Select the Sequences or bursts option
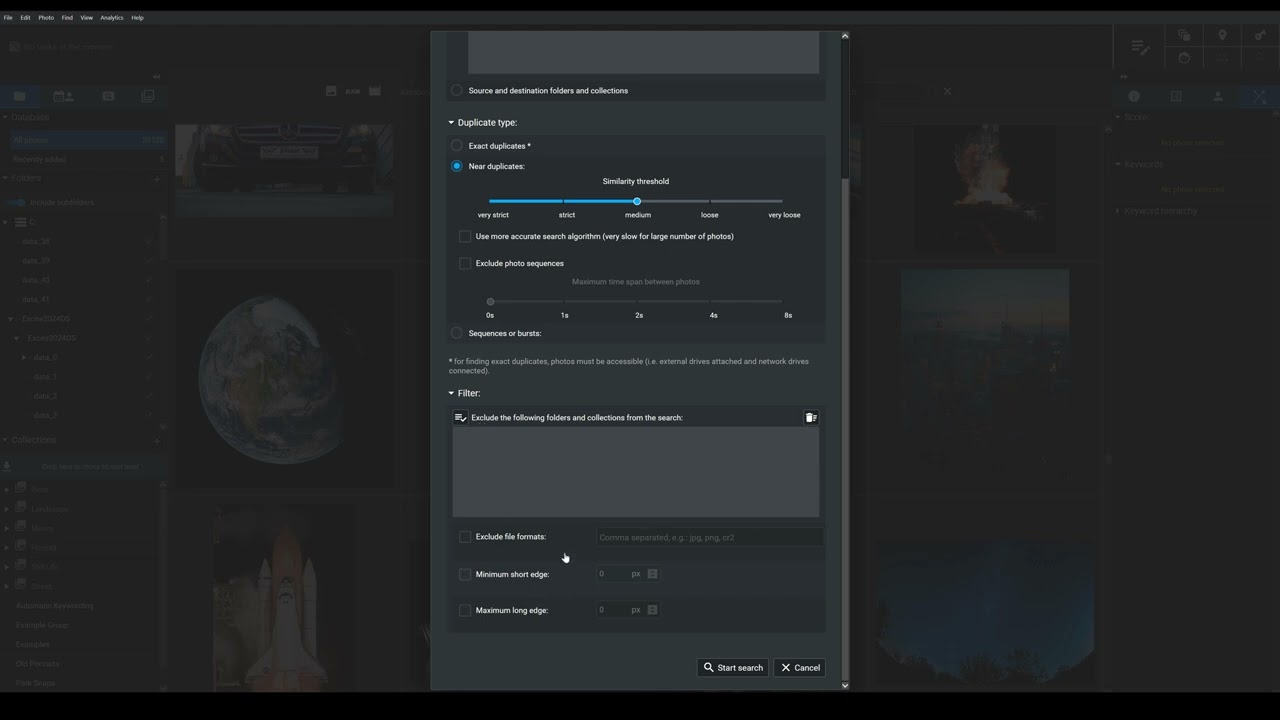The image size is (1280, 720). [x=457, y=333]
